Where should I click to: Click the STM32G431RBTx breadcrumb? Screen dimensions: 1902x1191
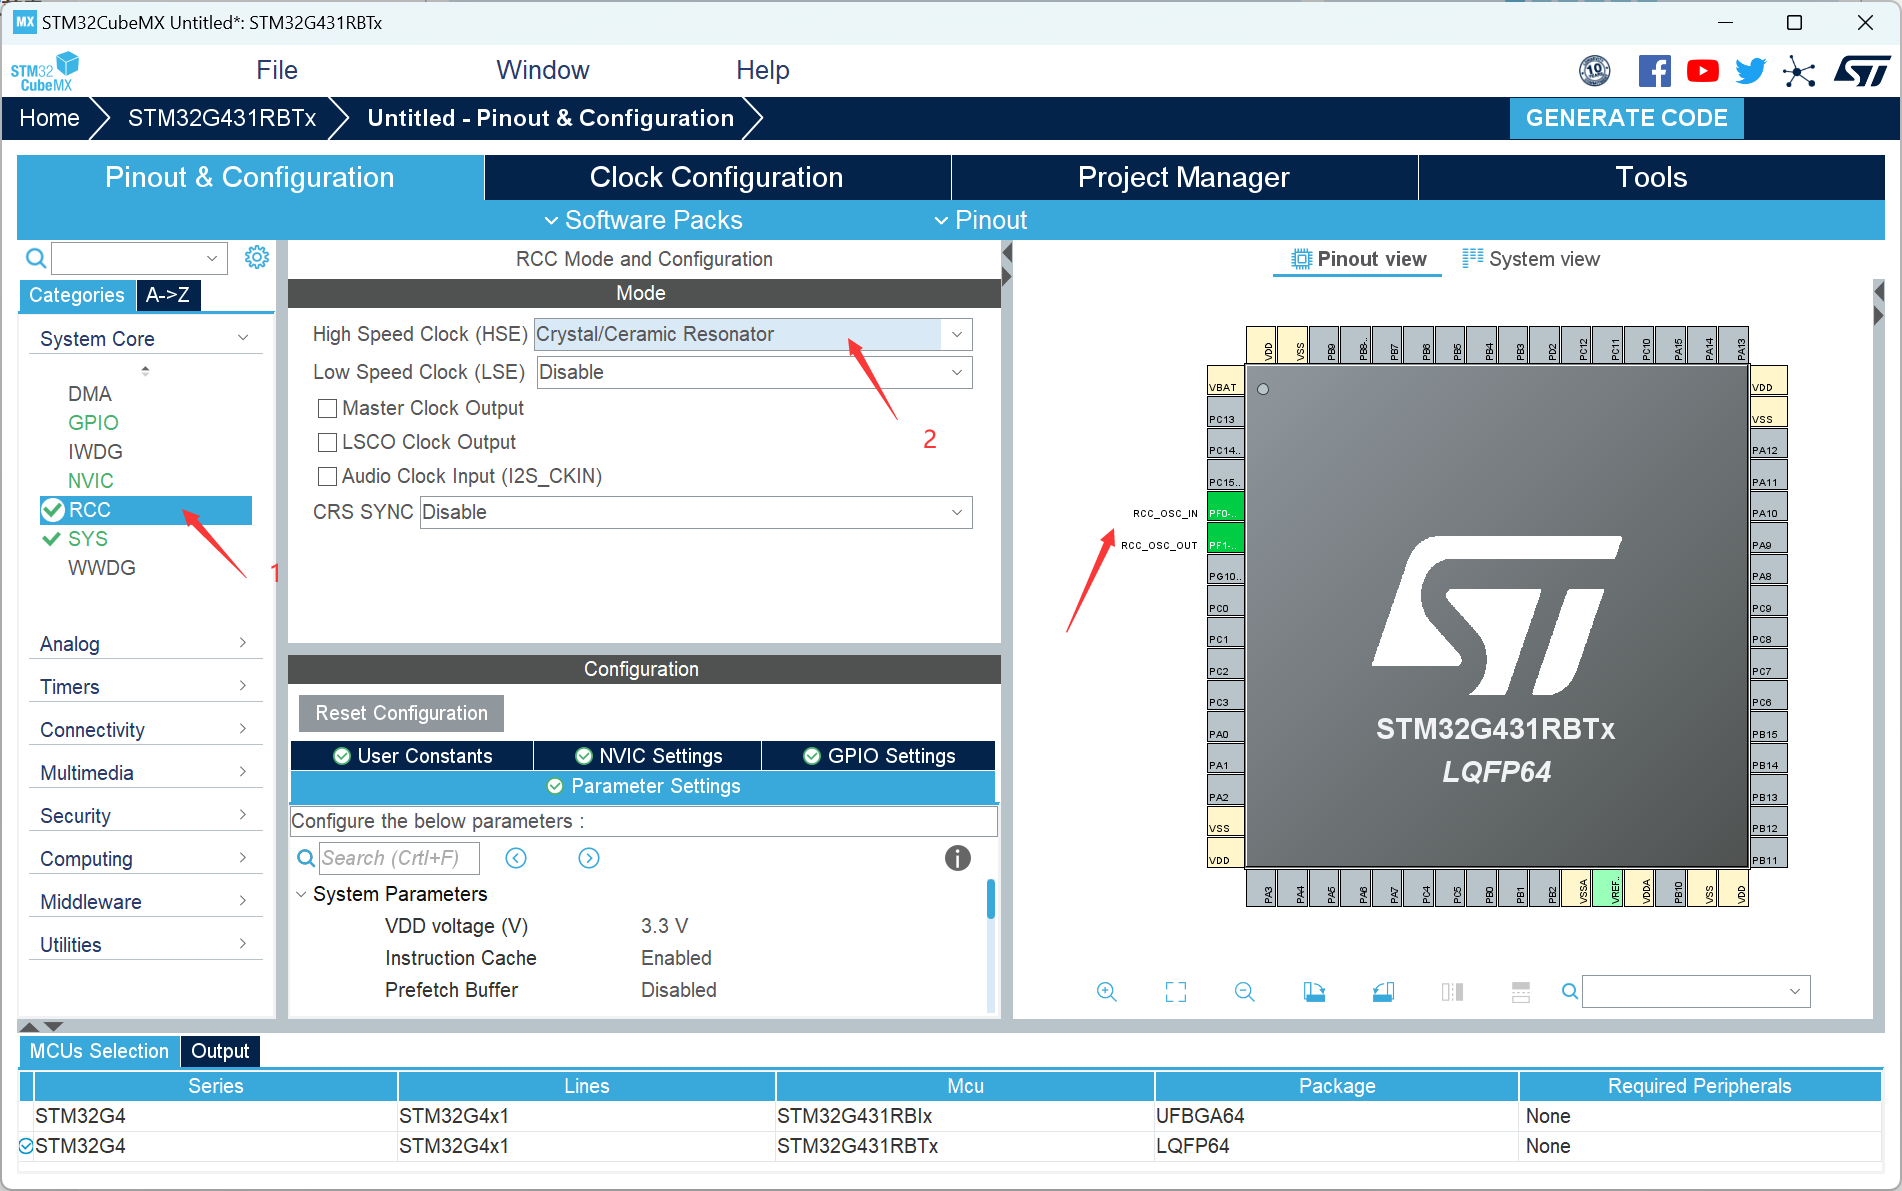(222, 118)
